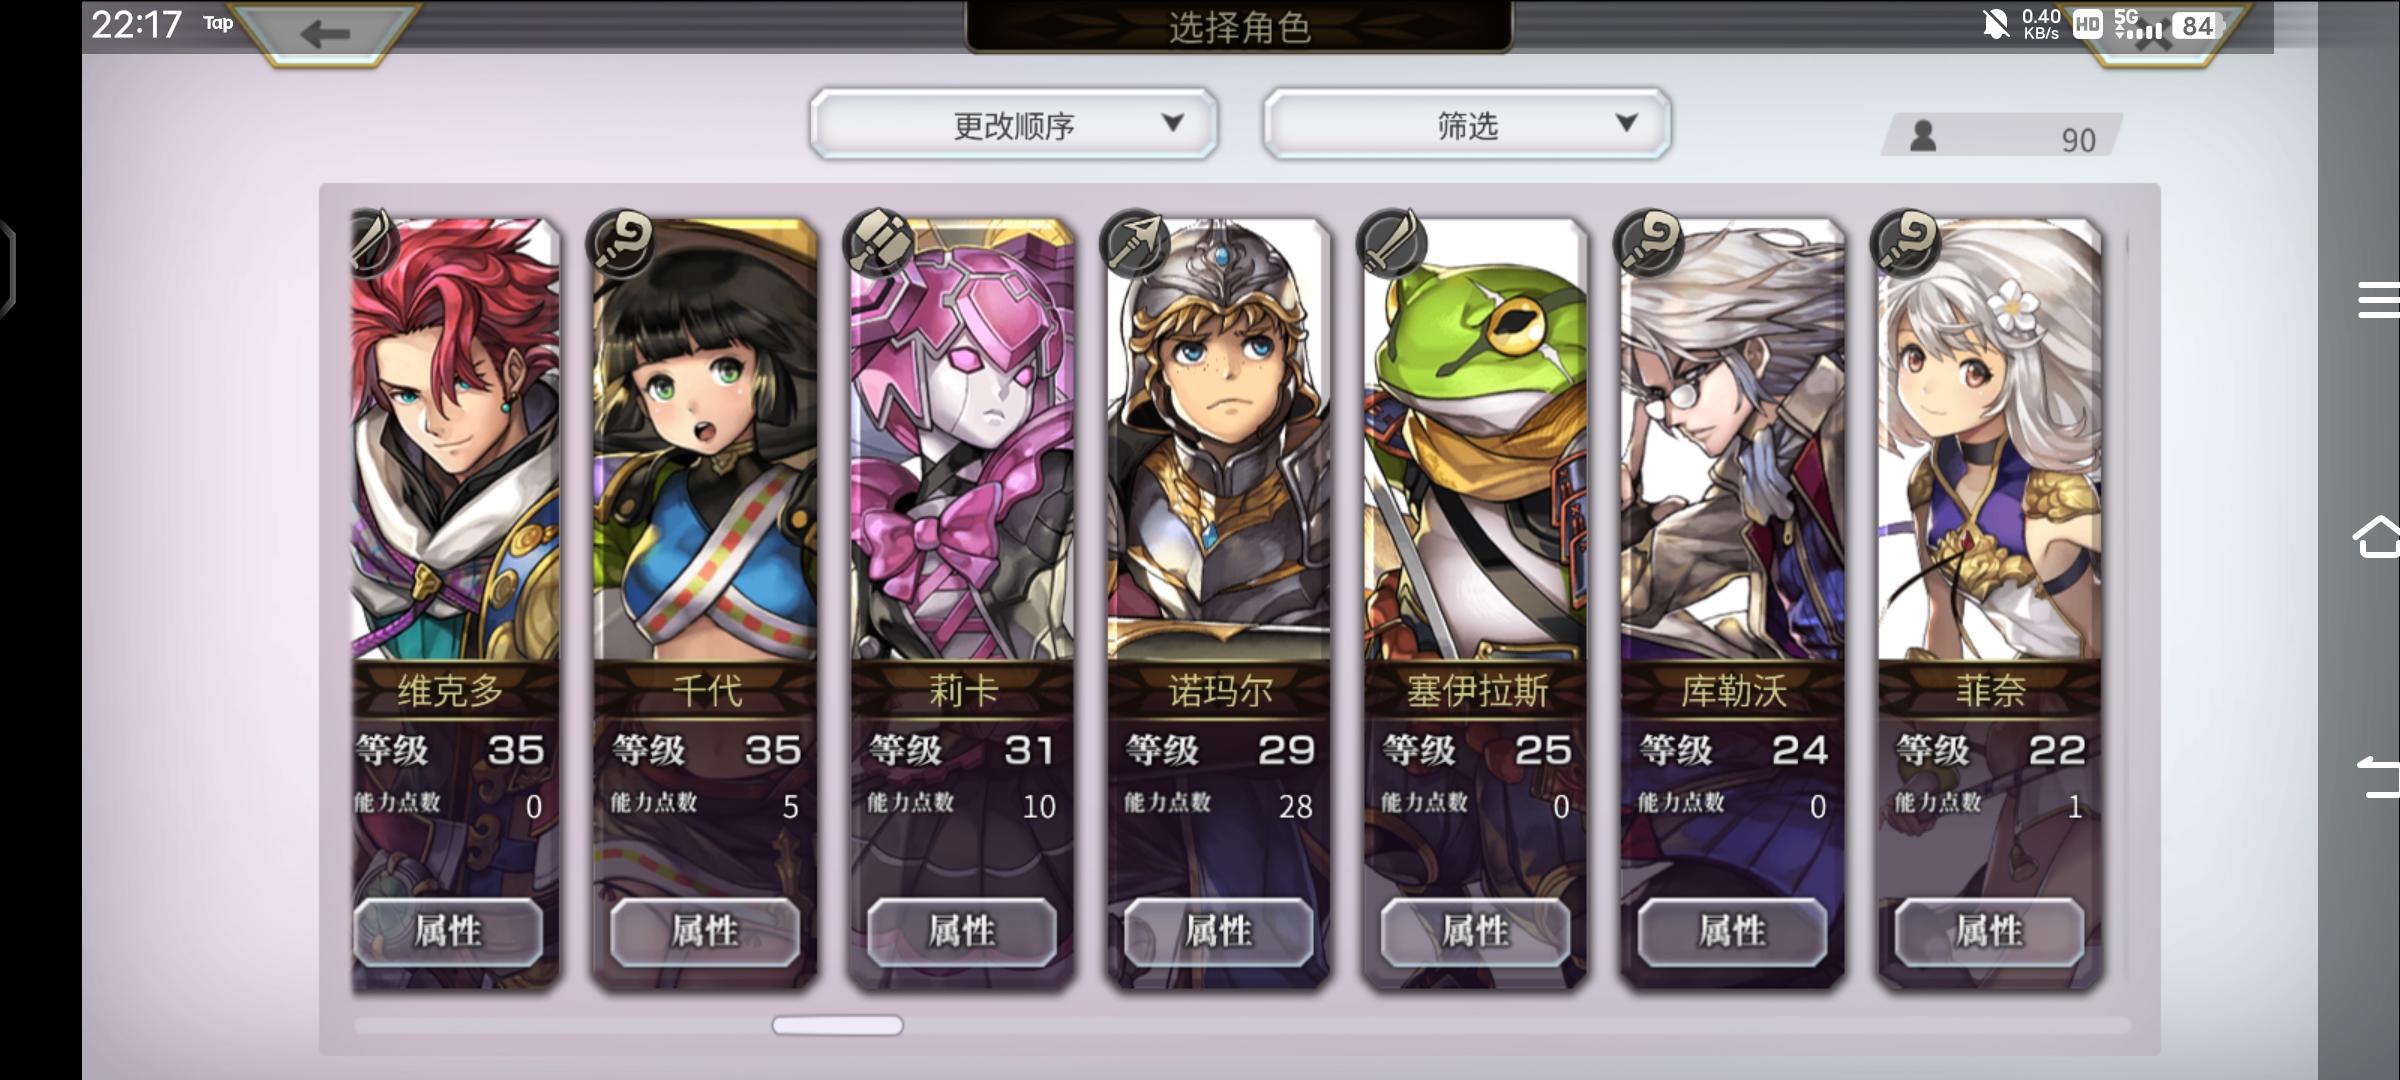Click the staff weapon icon on 库勒沃's card
Image resolution: width=2400 pixels, height=1080 pixels.
(1648, 243)
